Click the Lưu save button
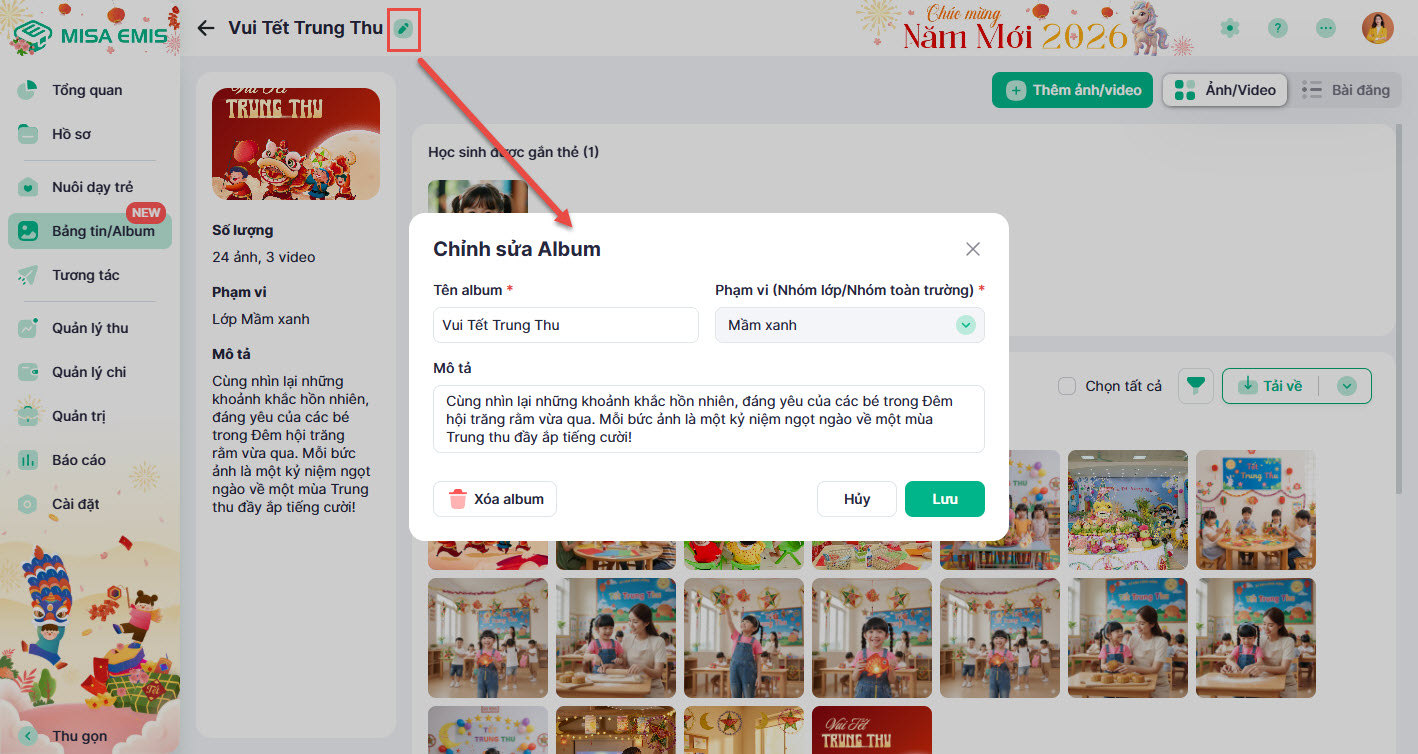The image size is (1418, 754). [945, 499]
